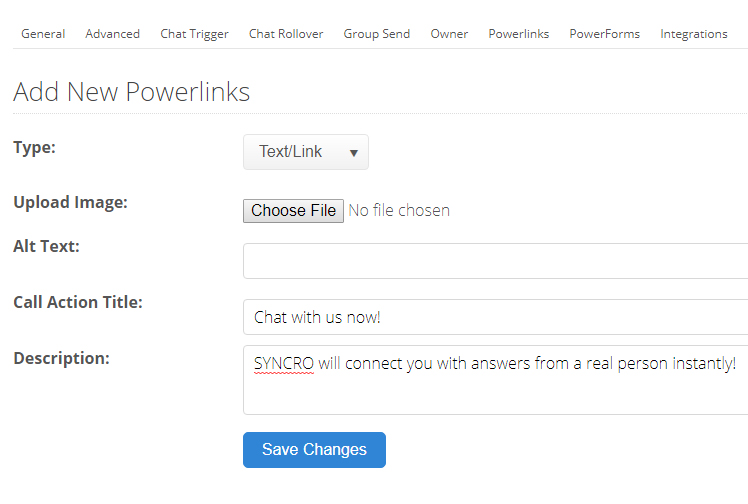Open the Owner tab
748x504 pixels.
pyautogui.click(x=449, y=34)
